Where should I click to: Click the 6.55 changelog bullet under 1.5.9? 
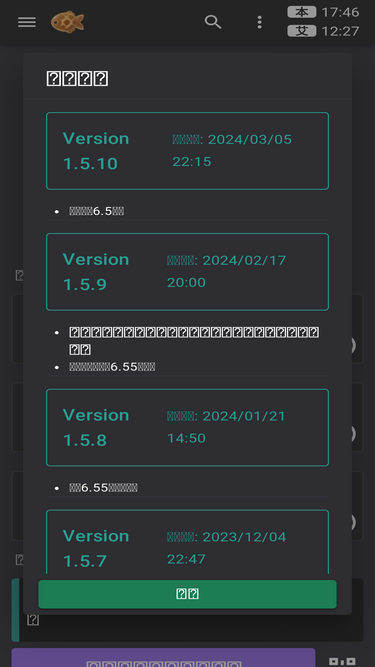click(x=112, y=367)
